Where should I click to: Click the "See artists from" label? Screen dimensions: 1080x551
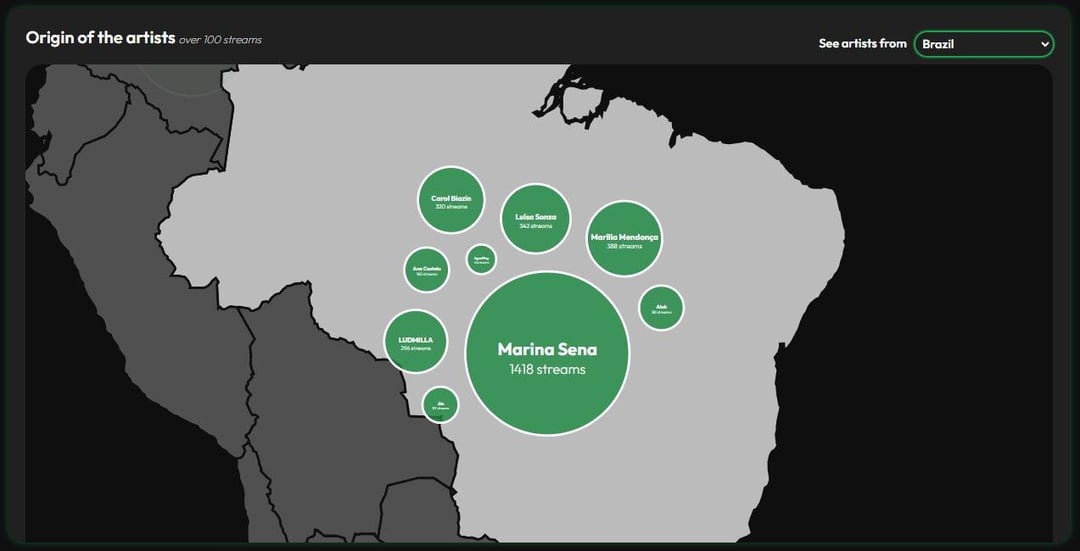[862, 44]
